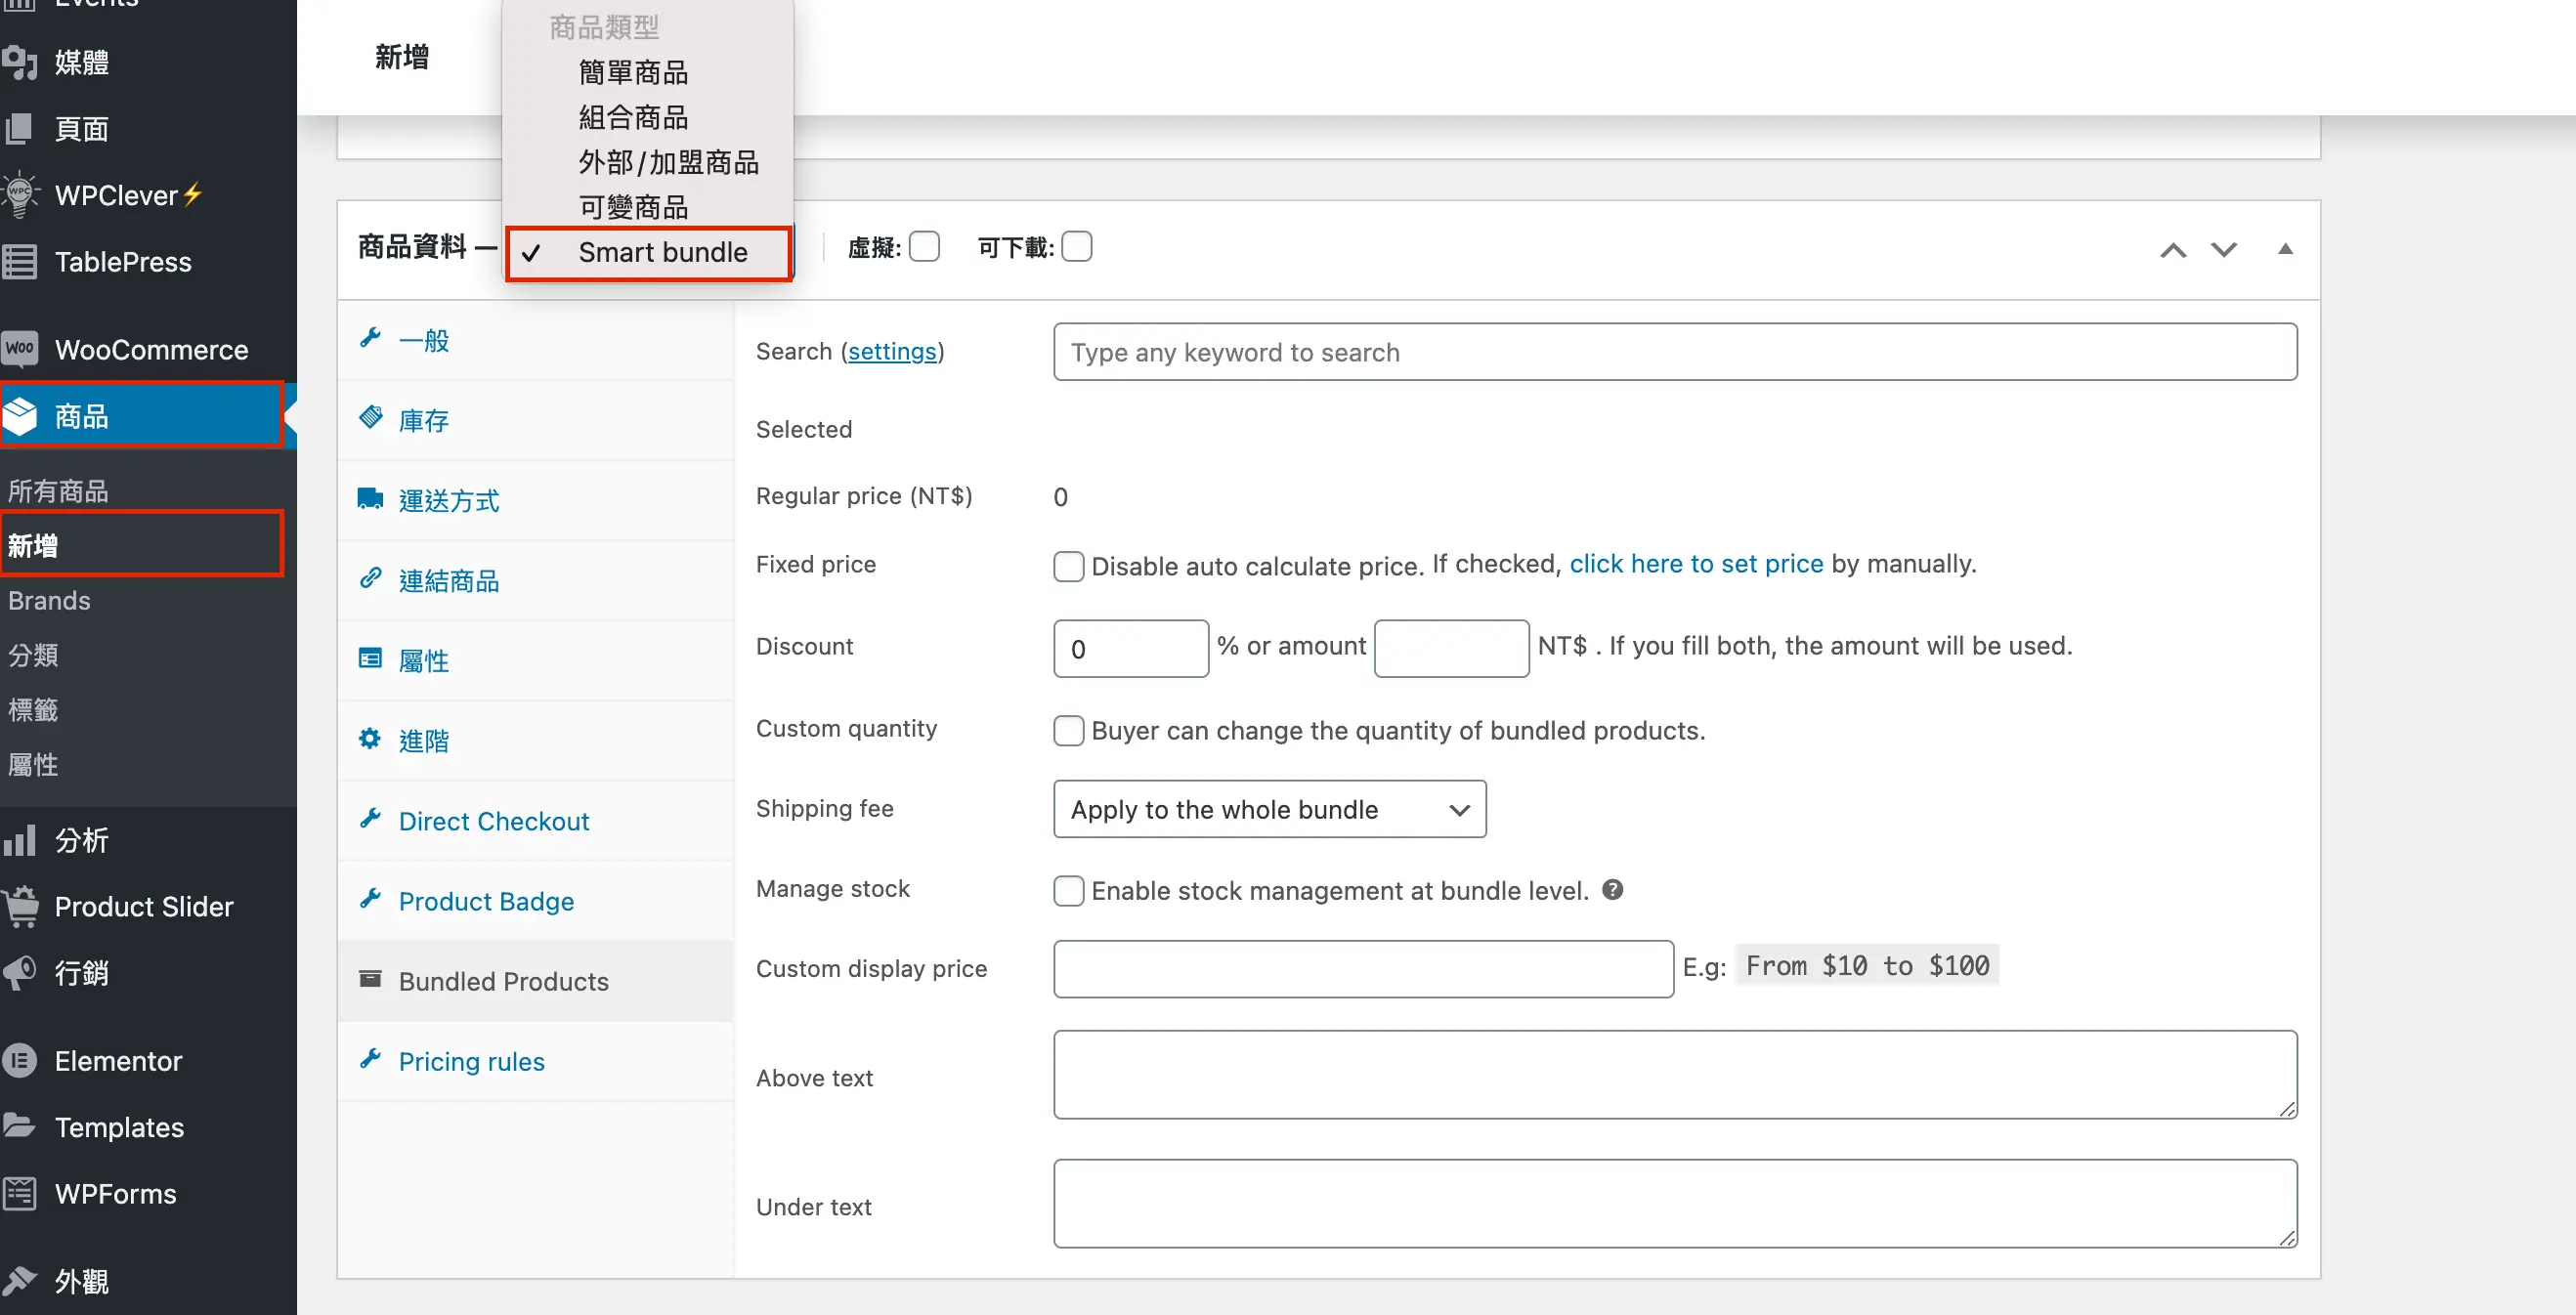Image resolution: width=2576 pixels, height=1315 pixels.
Task: Click the 外觀 paintbrush icon
Action: click(x=20, y=1279)
